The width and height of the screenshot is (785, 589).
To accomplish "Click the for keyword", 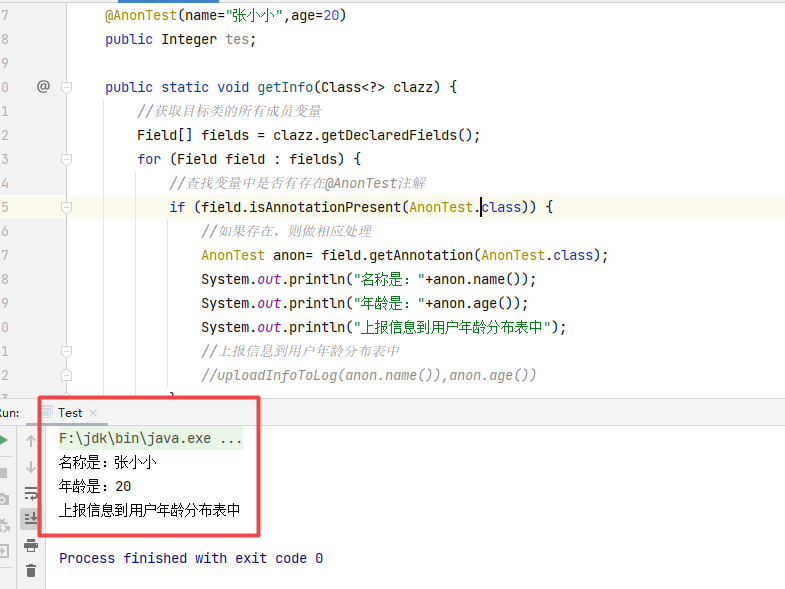I will 149,159.
